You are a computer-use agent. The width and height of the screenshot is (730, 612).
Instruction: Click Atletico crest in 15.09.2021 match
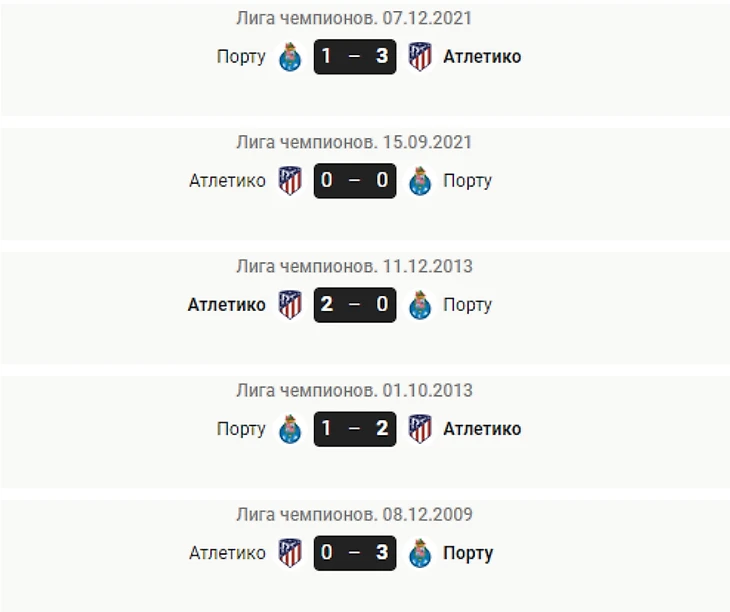(290, 181)
